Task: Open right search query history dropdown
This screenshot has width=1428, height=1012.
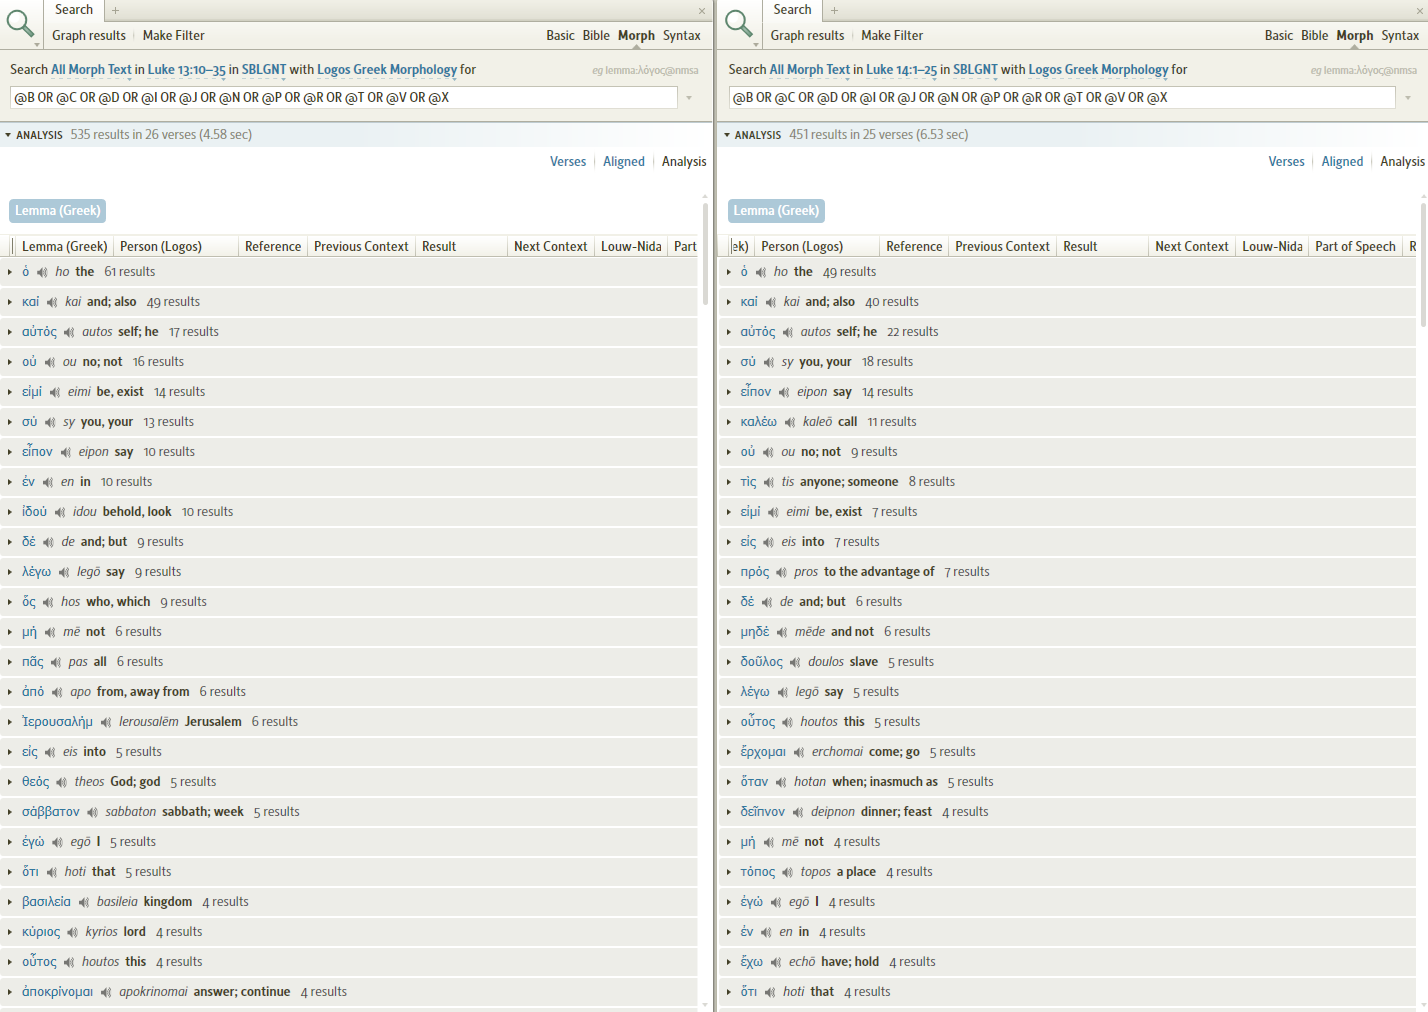Action: [1408, 98]
